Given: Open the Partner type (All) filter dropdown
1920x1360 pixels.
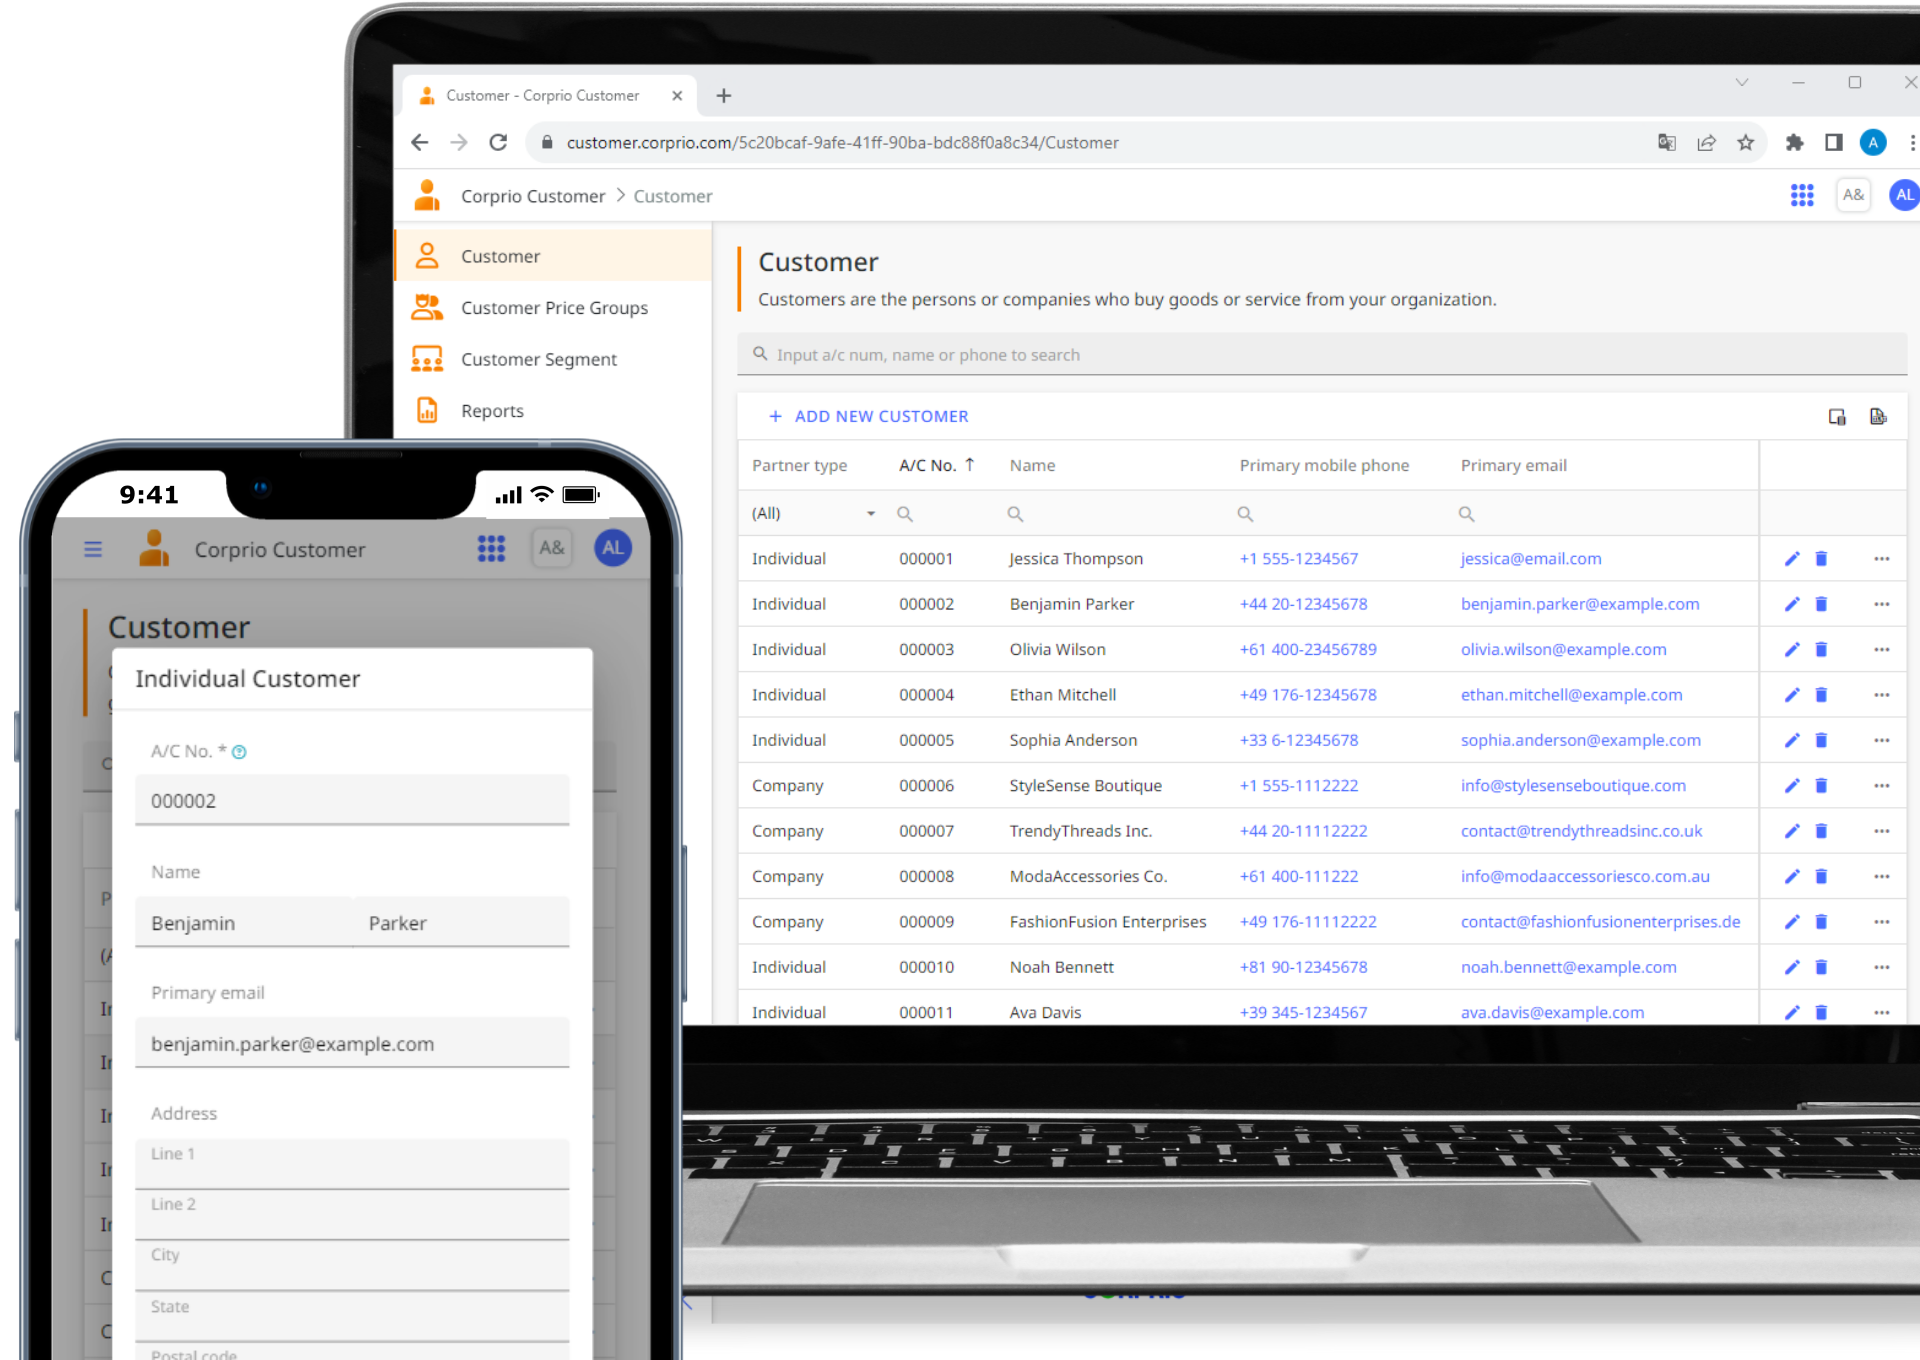Looking at the screenshot, I should (814, 514).
